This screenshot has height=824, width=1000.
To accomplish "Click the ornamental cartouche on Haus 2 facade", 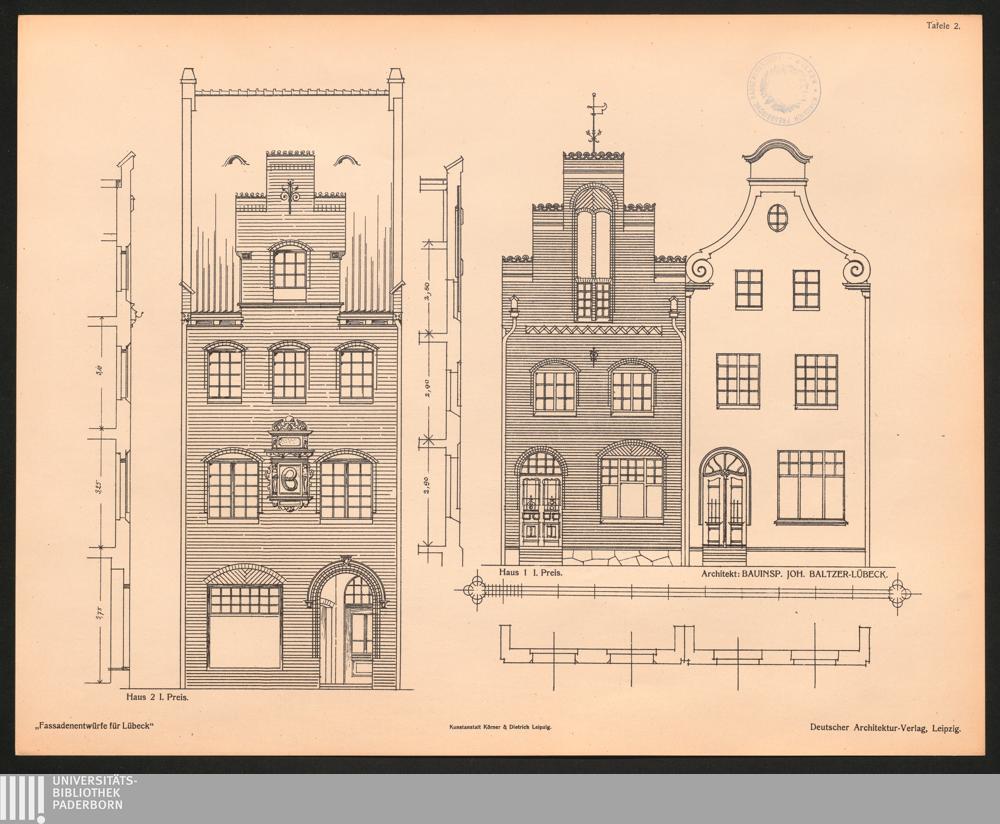I will tap(290, 464).
